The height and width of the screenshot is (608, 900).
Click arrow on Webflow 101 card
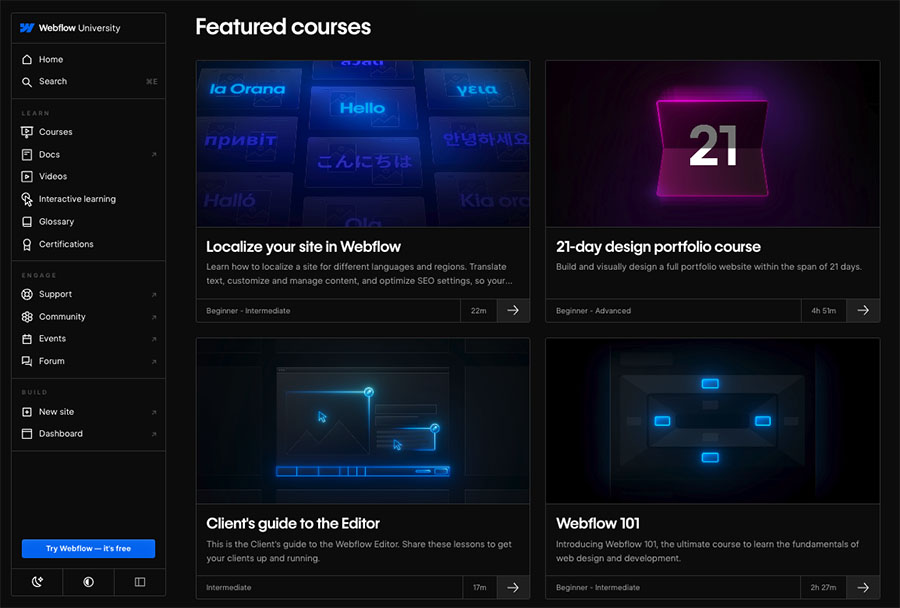(x=863, y=588)
